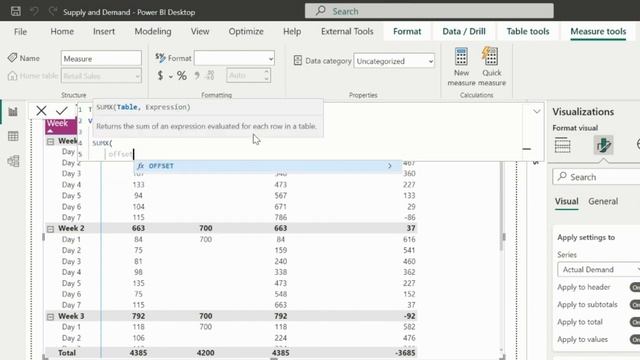The height and width of the screenshot is (360, 640).
Task: Open the currency format dropdown arrow
Action: (x=171, y=76)
